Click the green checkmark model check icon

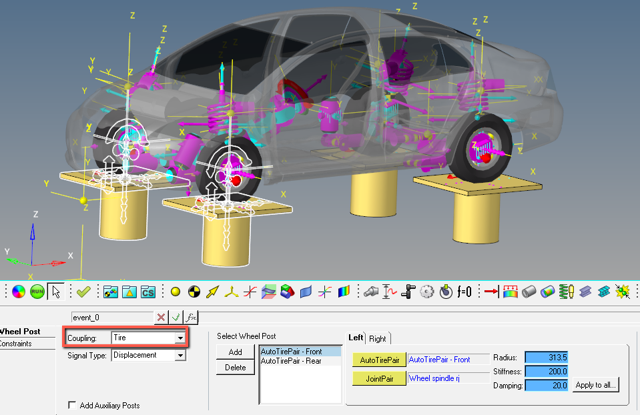pos(83,292)
